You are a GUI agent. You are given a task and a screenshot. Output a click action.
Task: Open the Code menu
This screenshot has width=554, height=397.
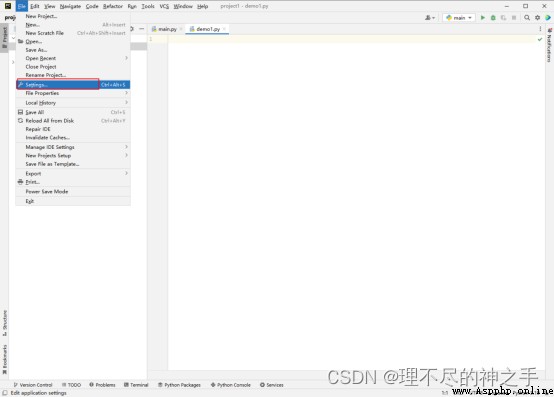92,6
